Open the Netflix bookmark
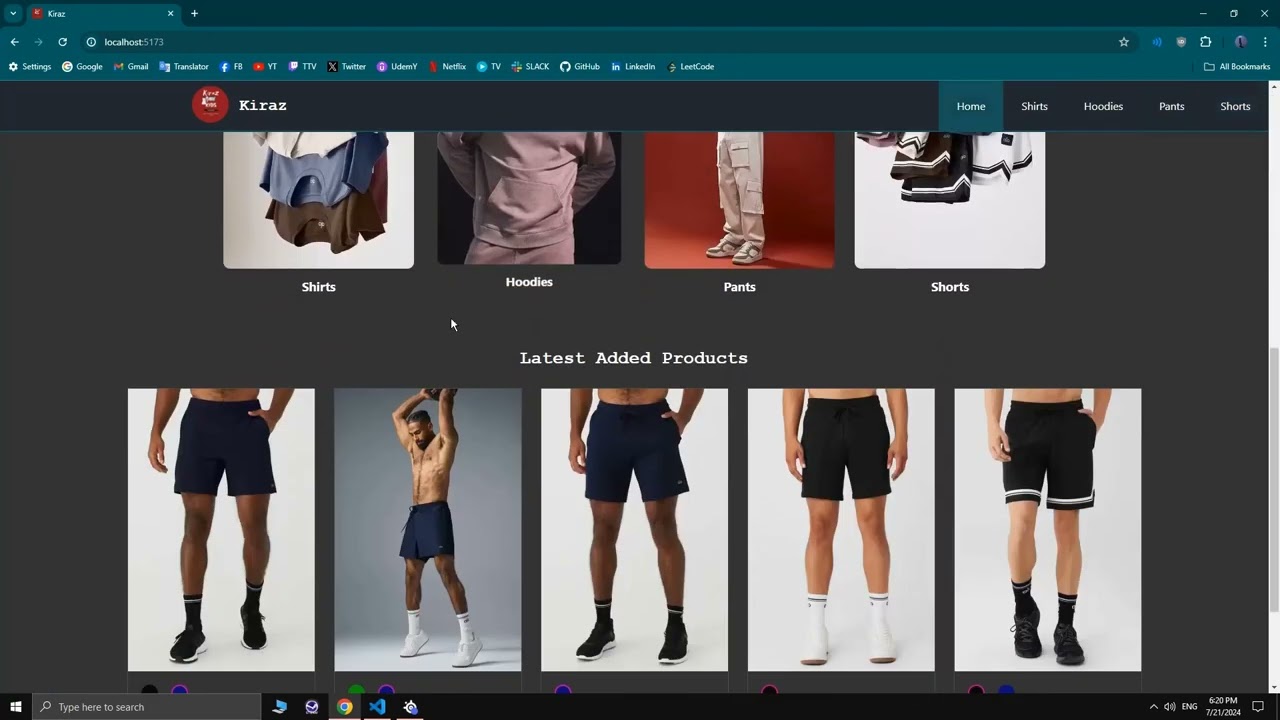This screenshot has height=720, width=1280. 447,67
